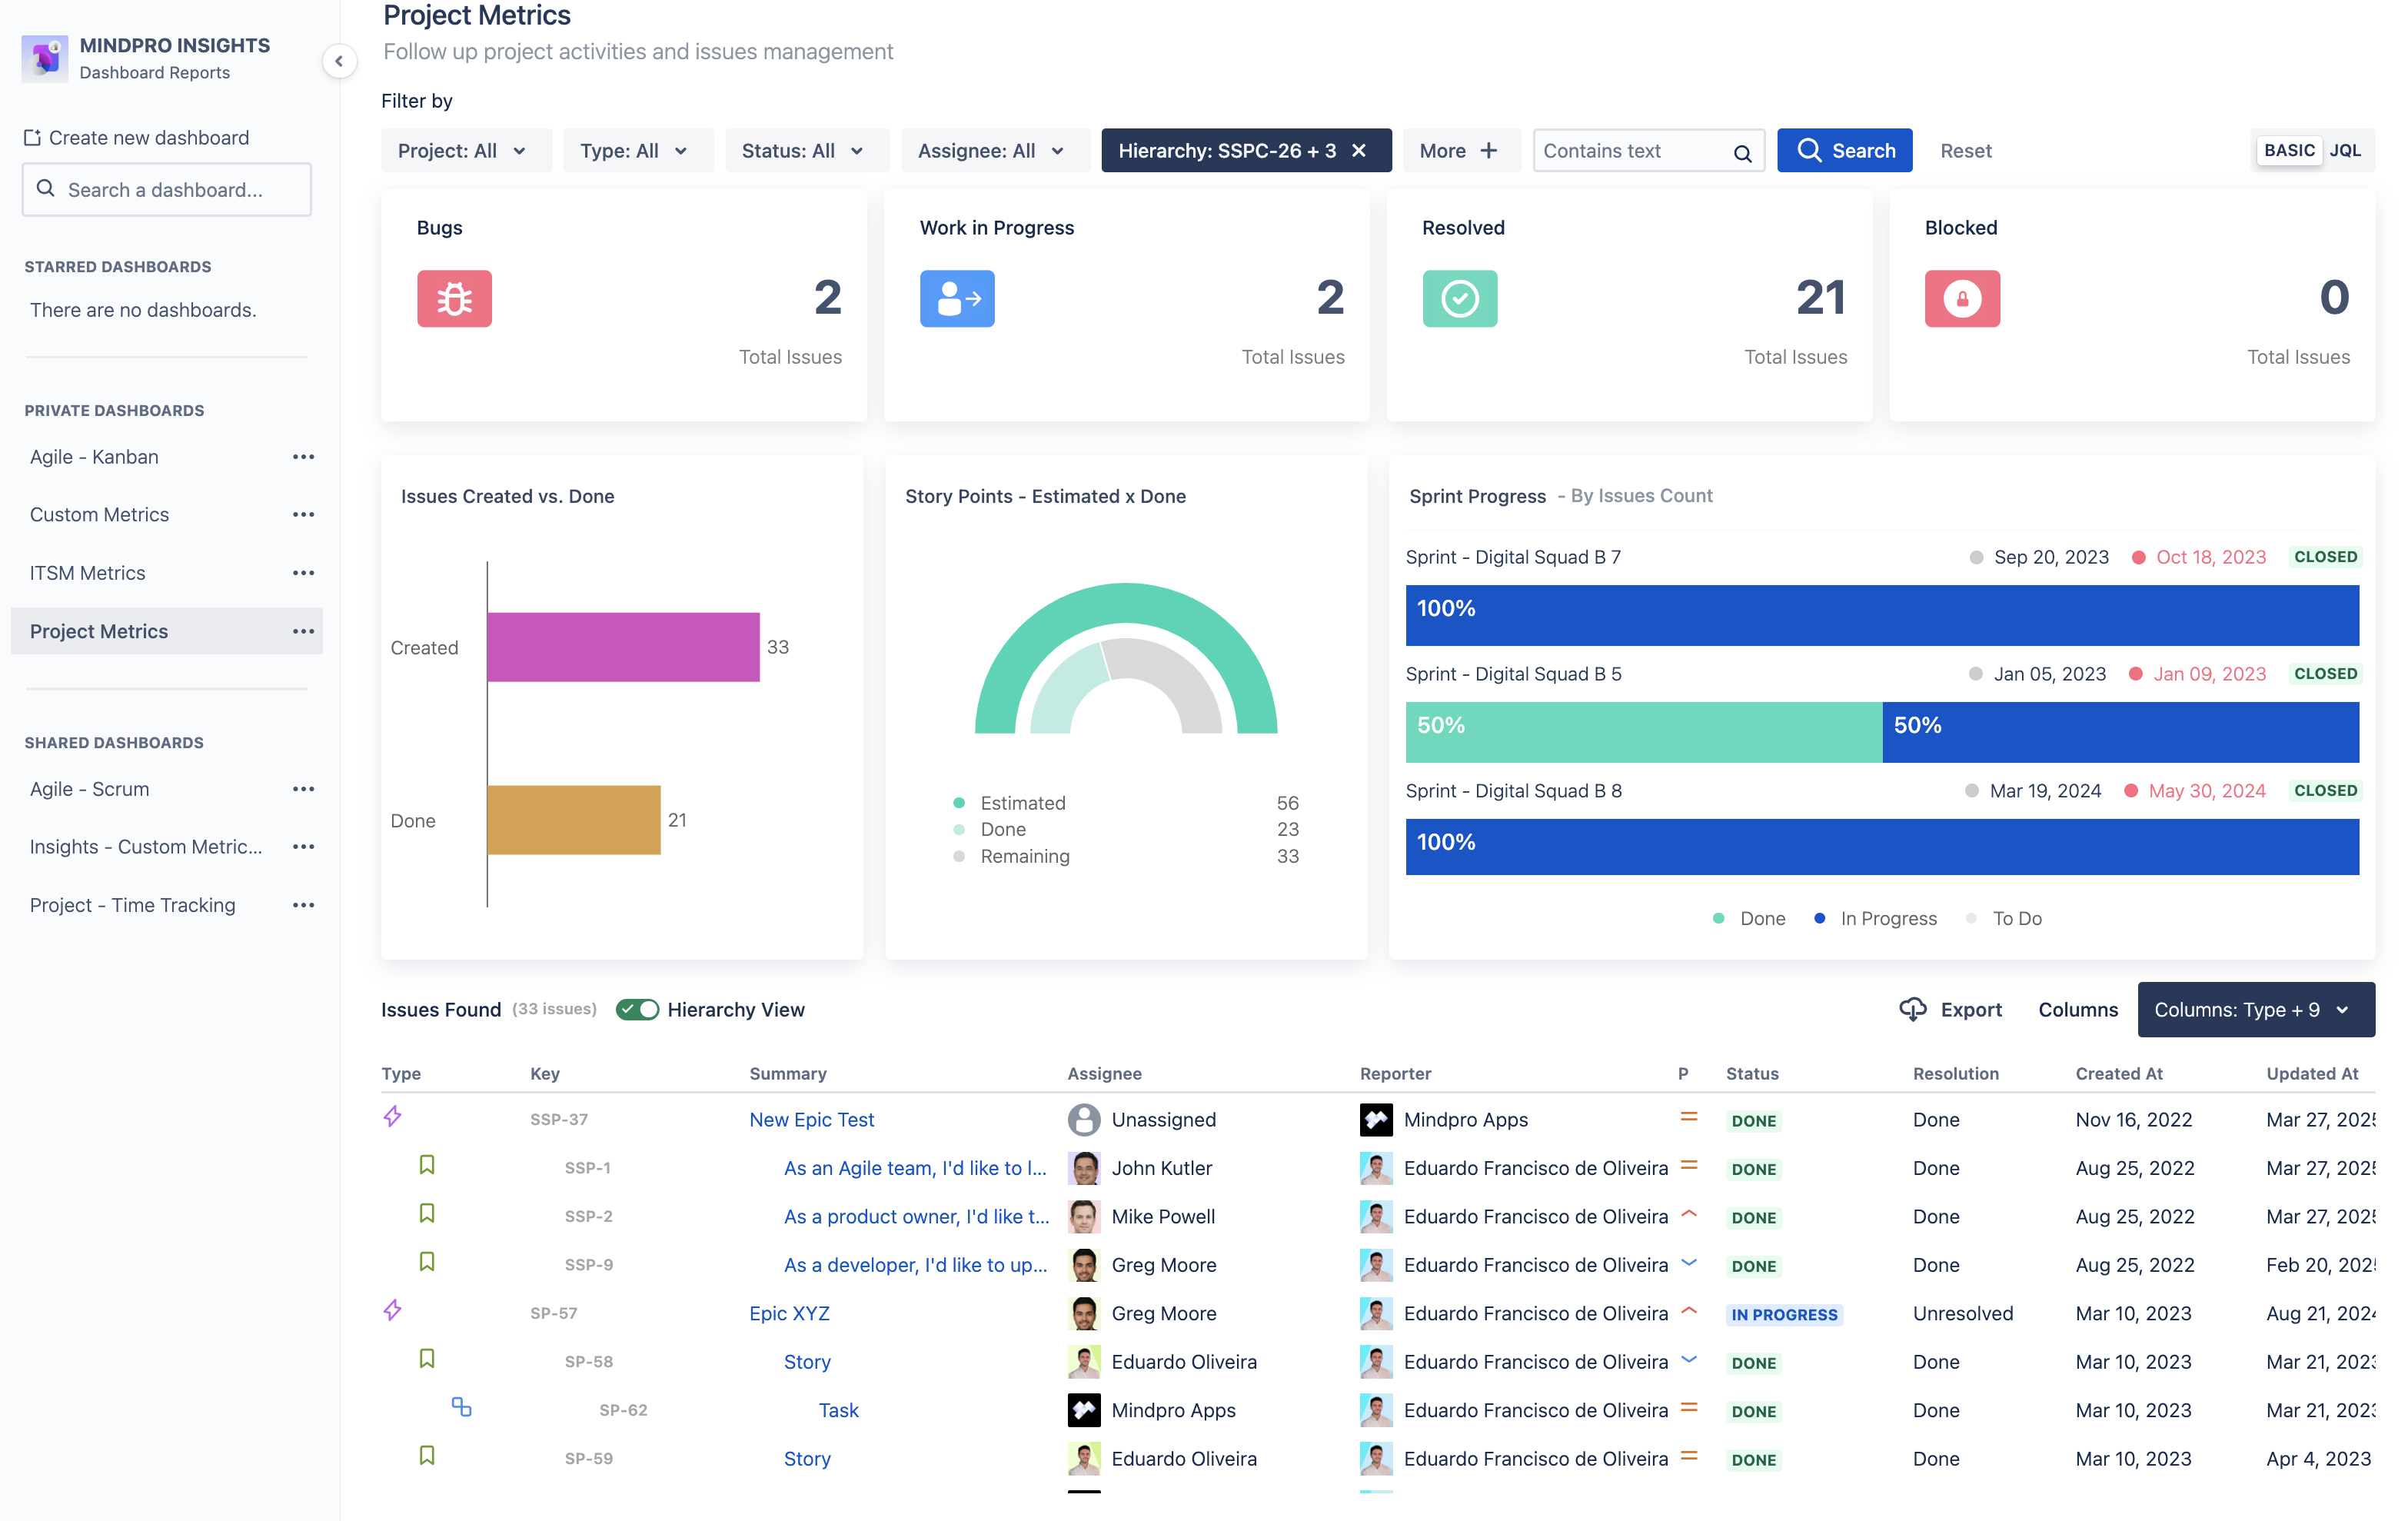Click the blue Search button

click(1844, 150)
